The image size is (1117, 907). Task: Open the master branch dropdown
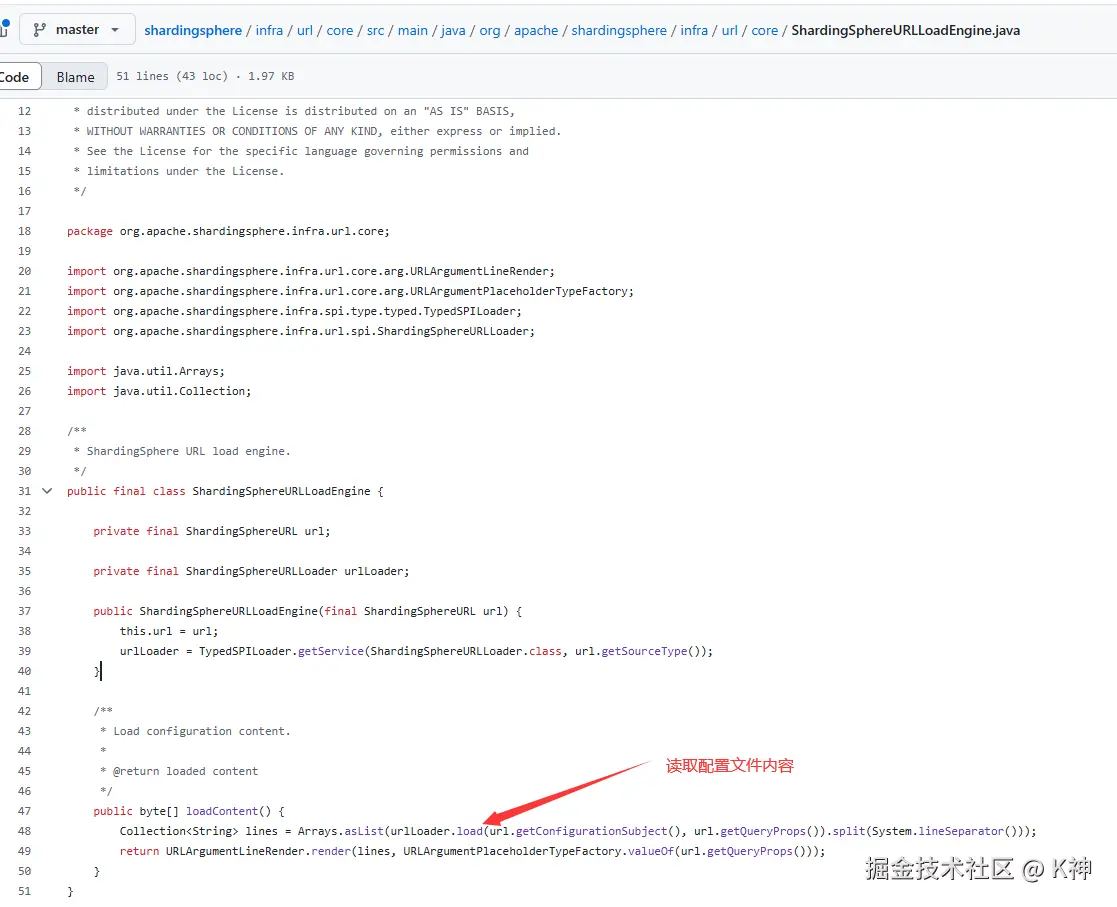point(77,30)
